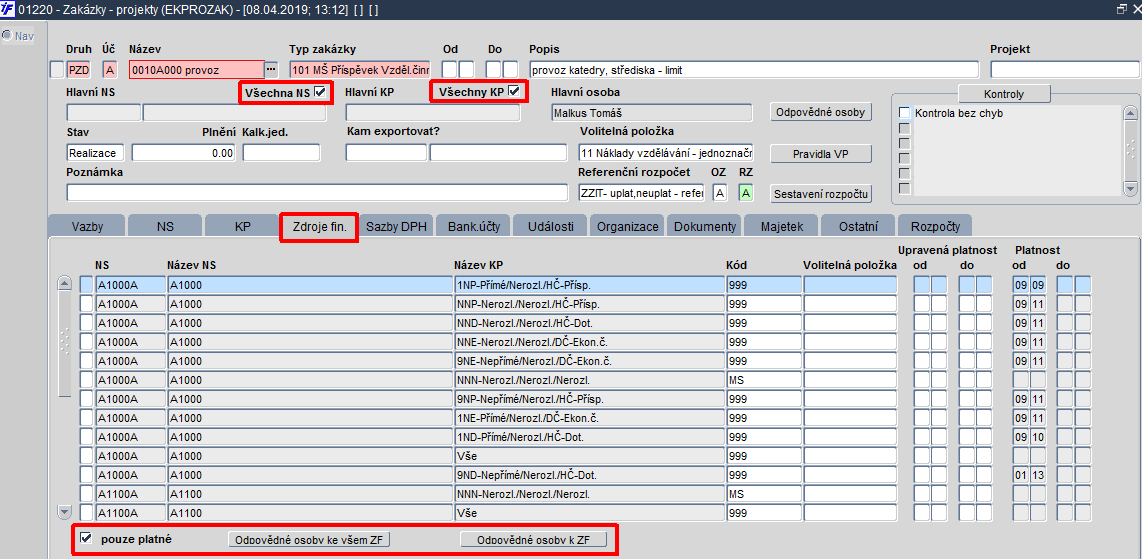Screen dimensions: 1142x559
Task: Click the Odpovědné osoby k ZF button
Action: [532, 539]
